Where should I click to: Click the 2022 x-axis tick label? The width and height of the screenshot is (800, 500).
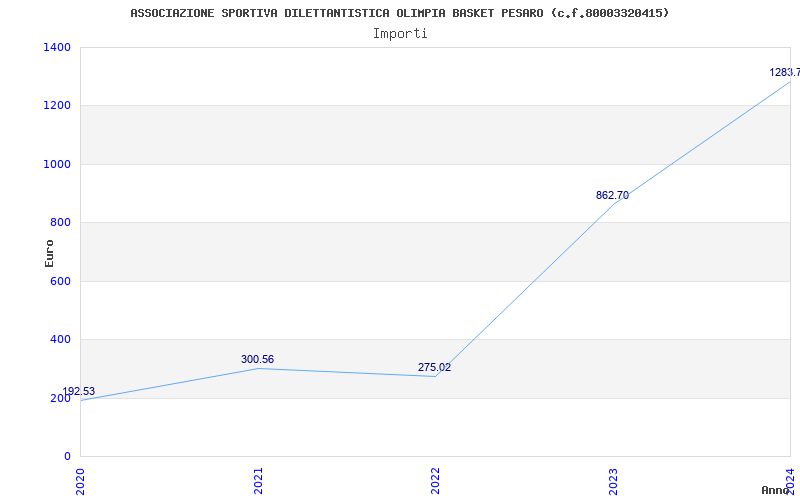tap(435, 481)
